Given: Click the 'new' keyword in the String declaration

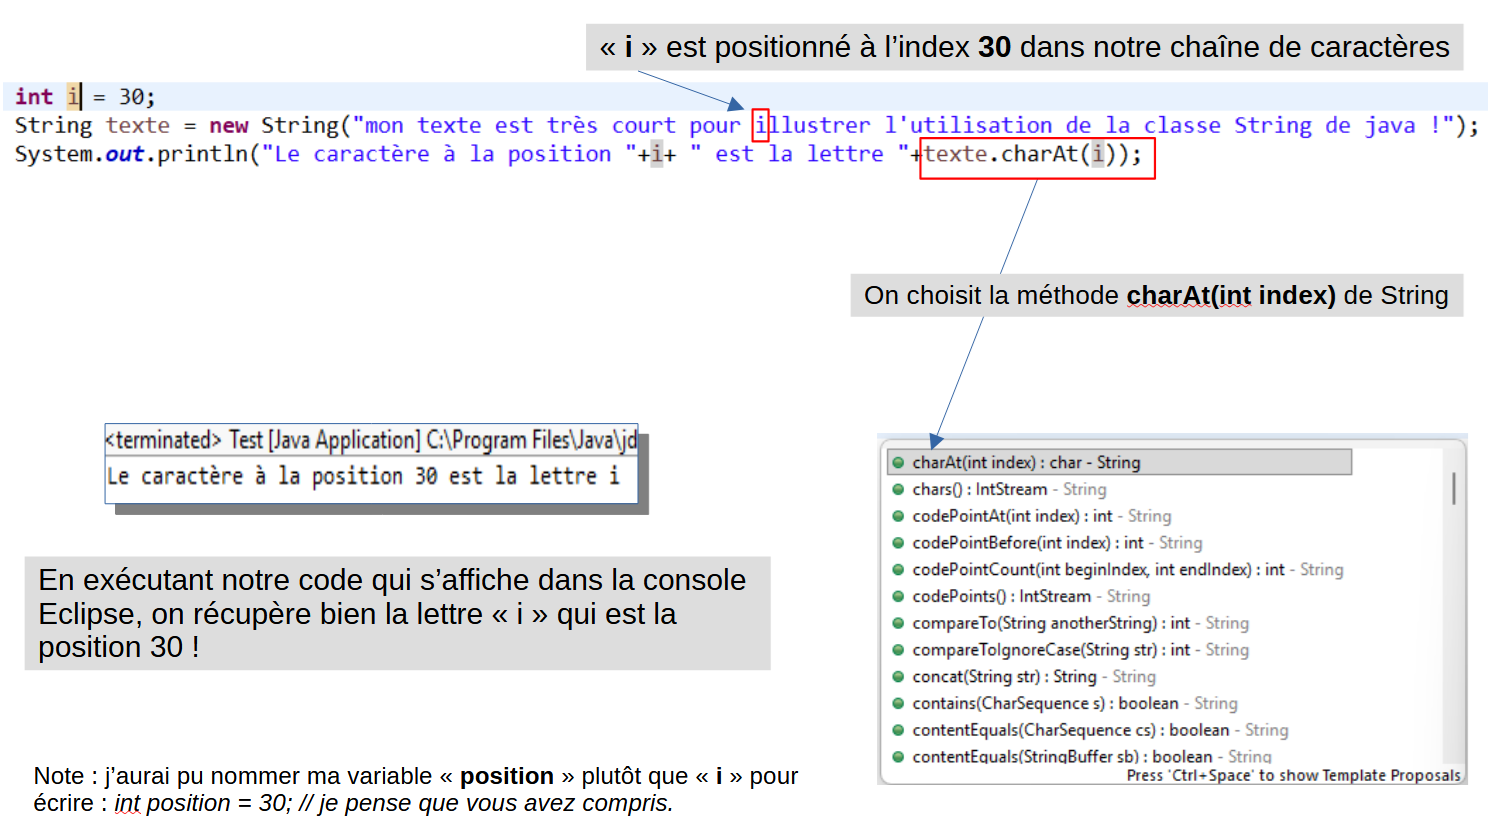Looking at the screenshot, I should 228,126.
